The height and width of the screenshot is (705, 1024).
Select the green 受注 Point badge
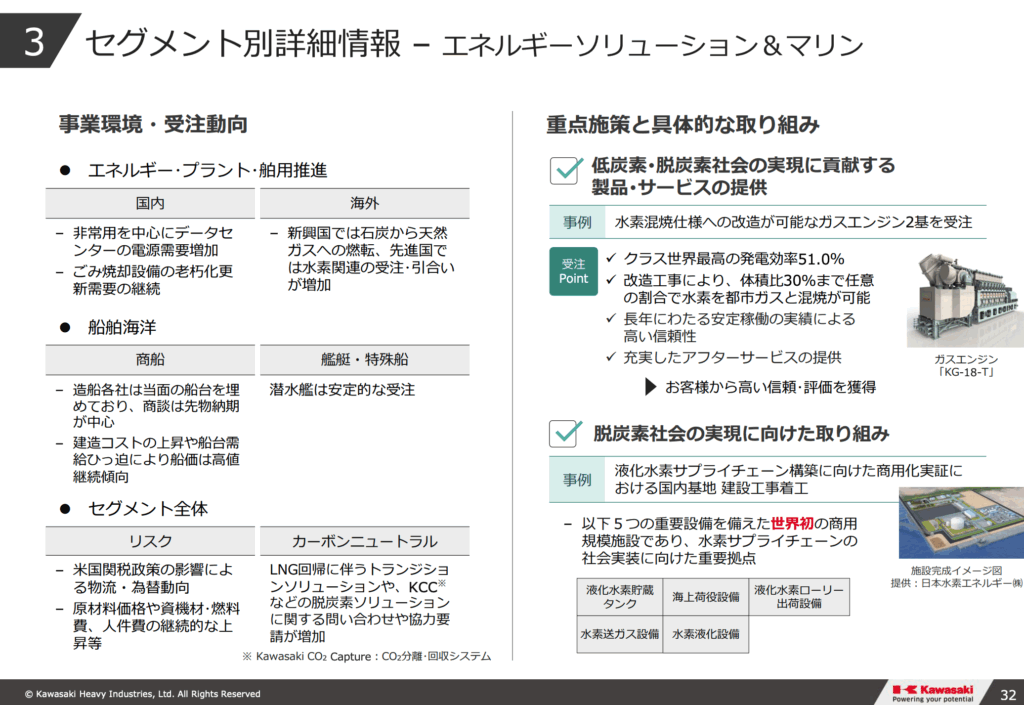(573, 271)
